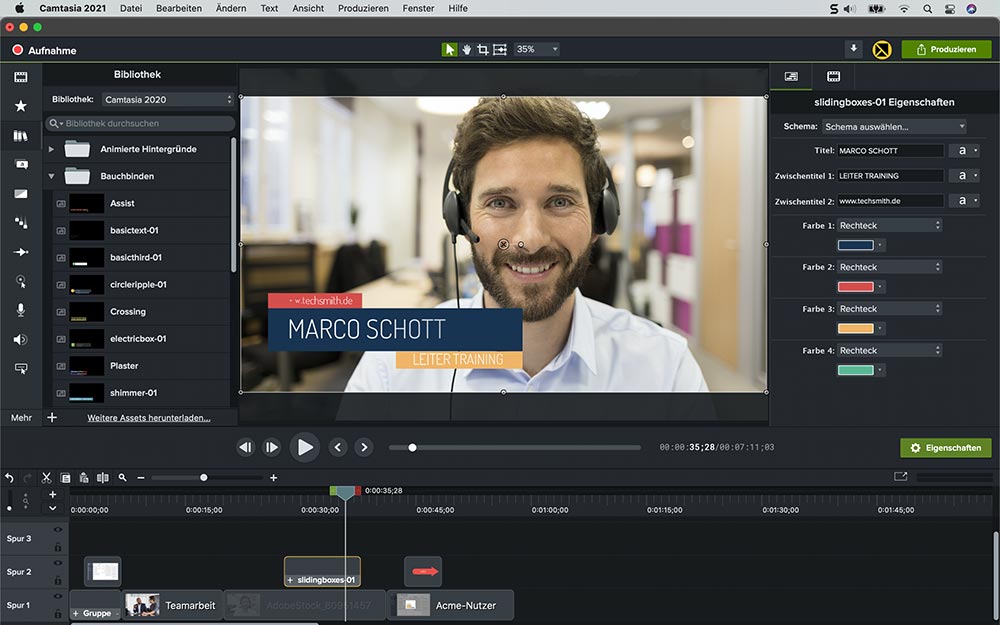Click the red Farbe 2 swatch
Screen dimensions: 1000x625
(x=855, y=286)
